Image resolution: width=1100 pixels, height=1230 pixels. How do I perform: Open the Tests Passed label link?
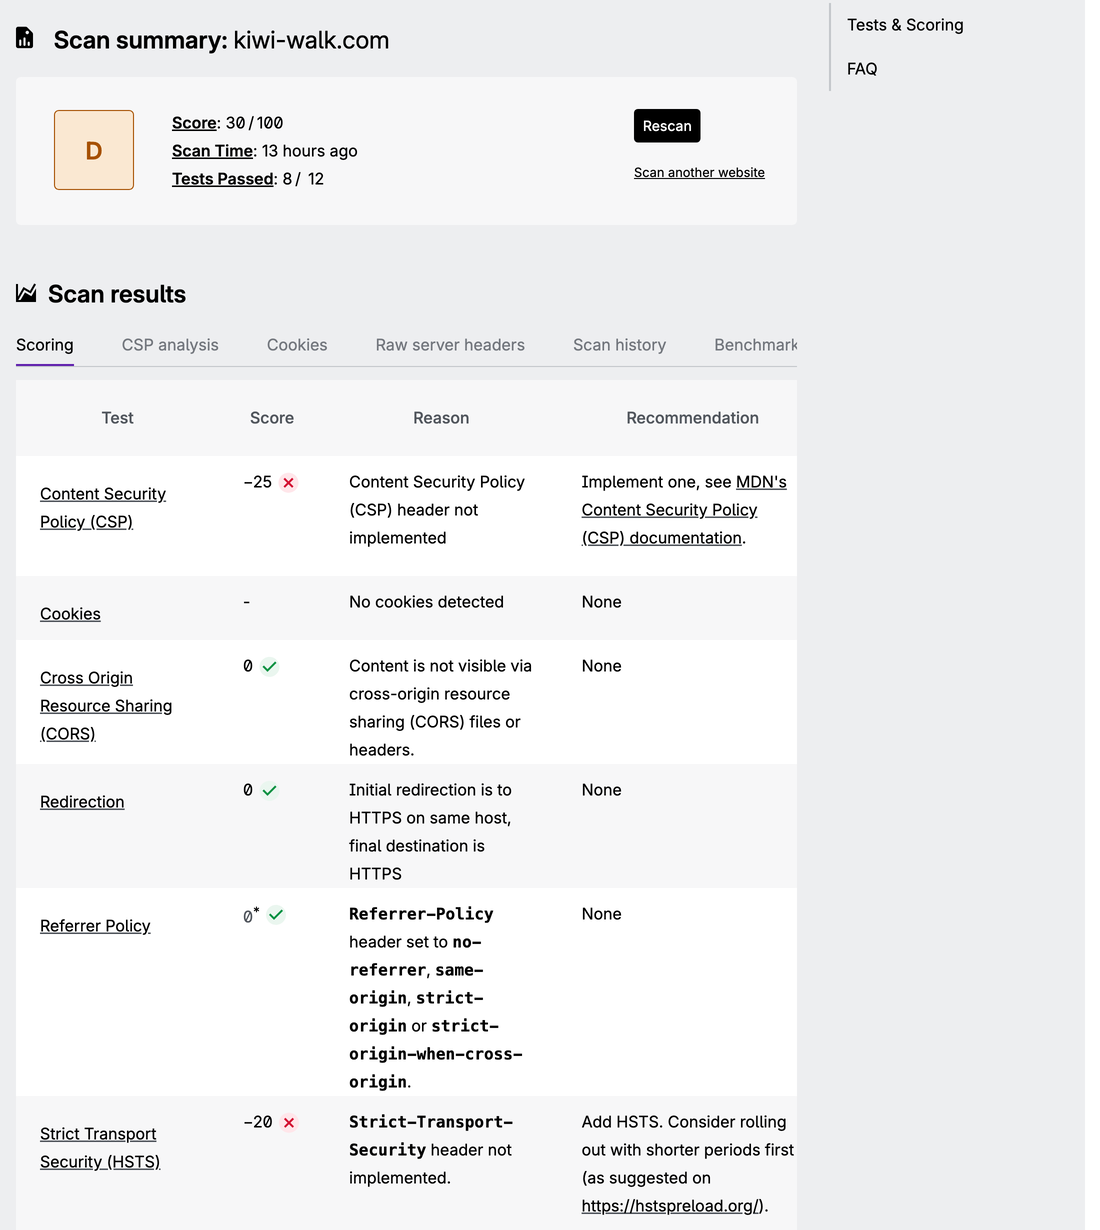point(223,179)
